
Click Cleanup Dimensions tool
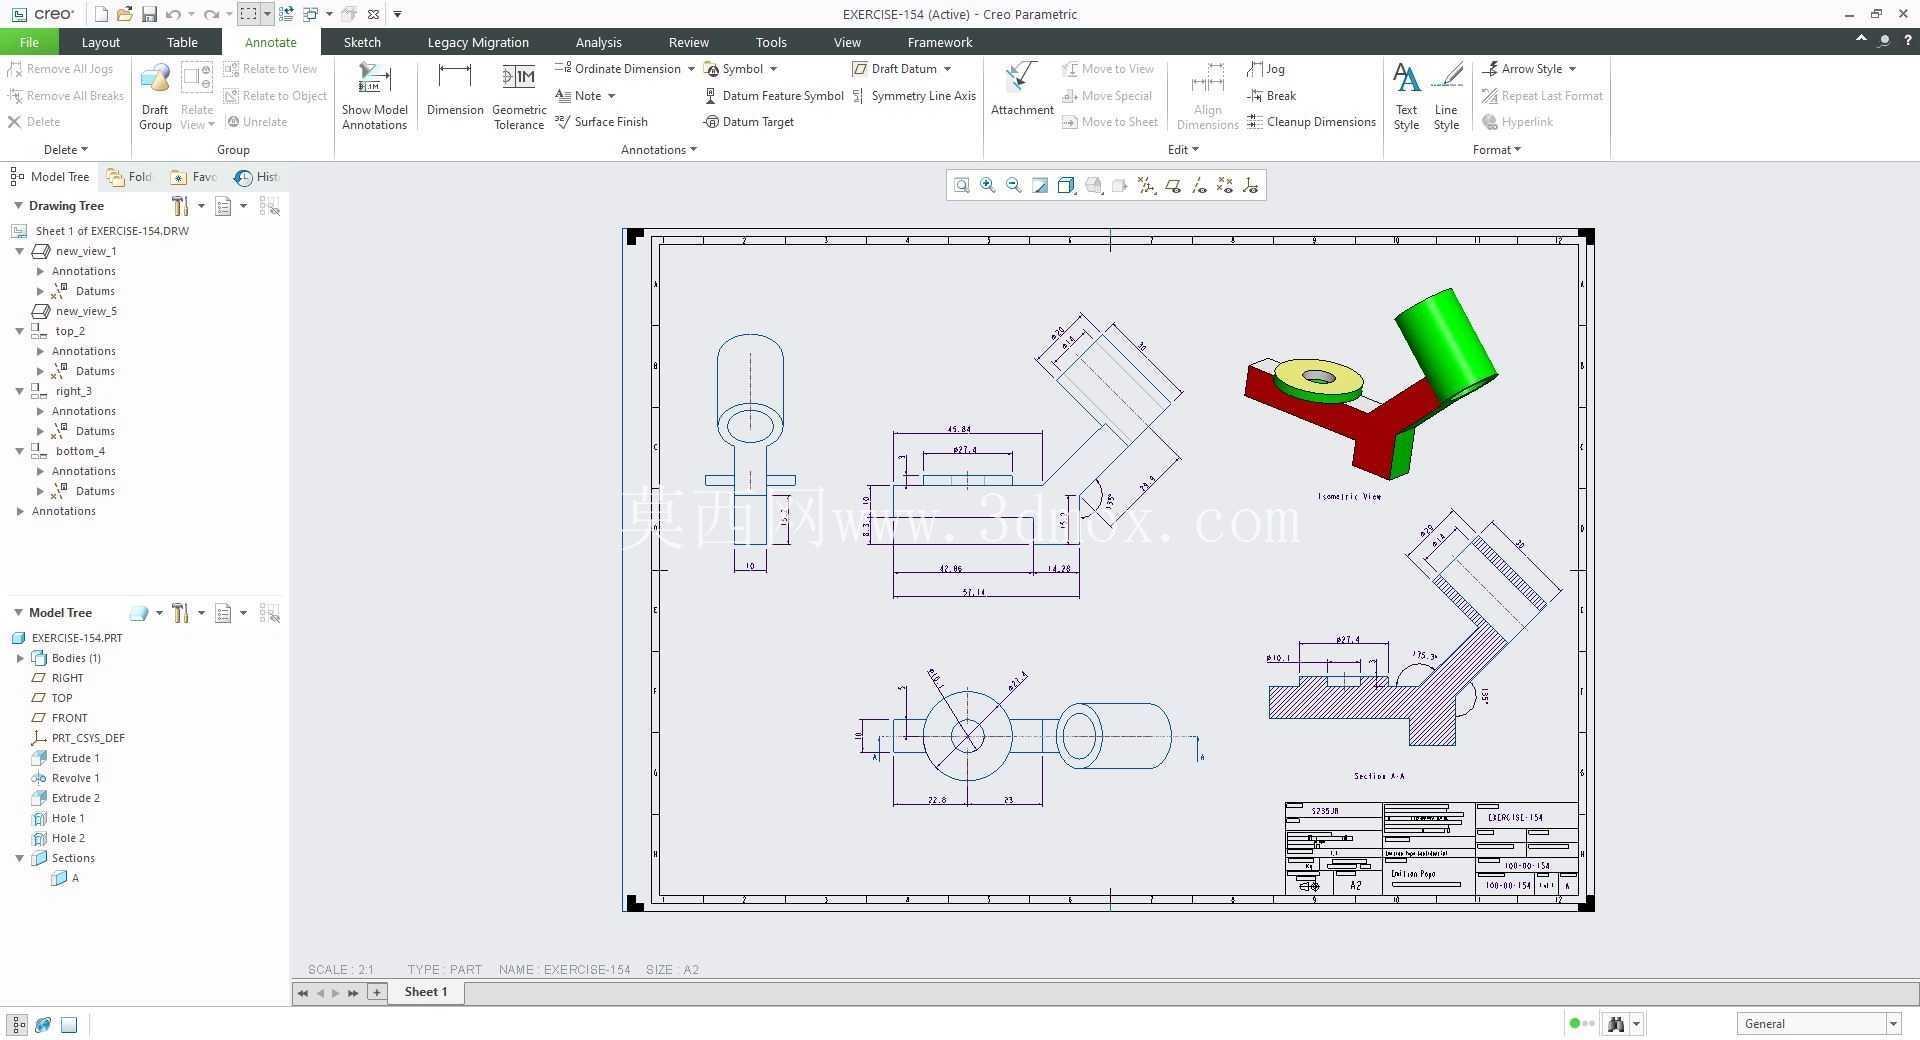tap(1312, 122)
